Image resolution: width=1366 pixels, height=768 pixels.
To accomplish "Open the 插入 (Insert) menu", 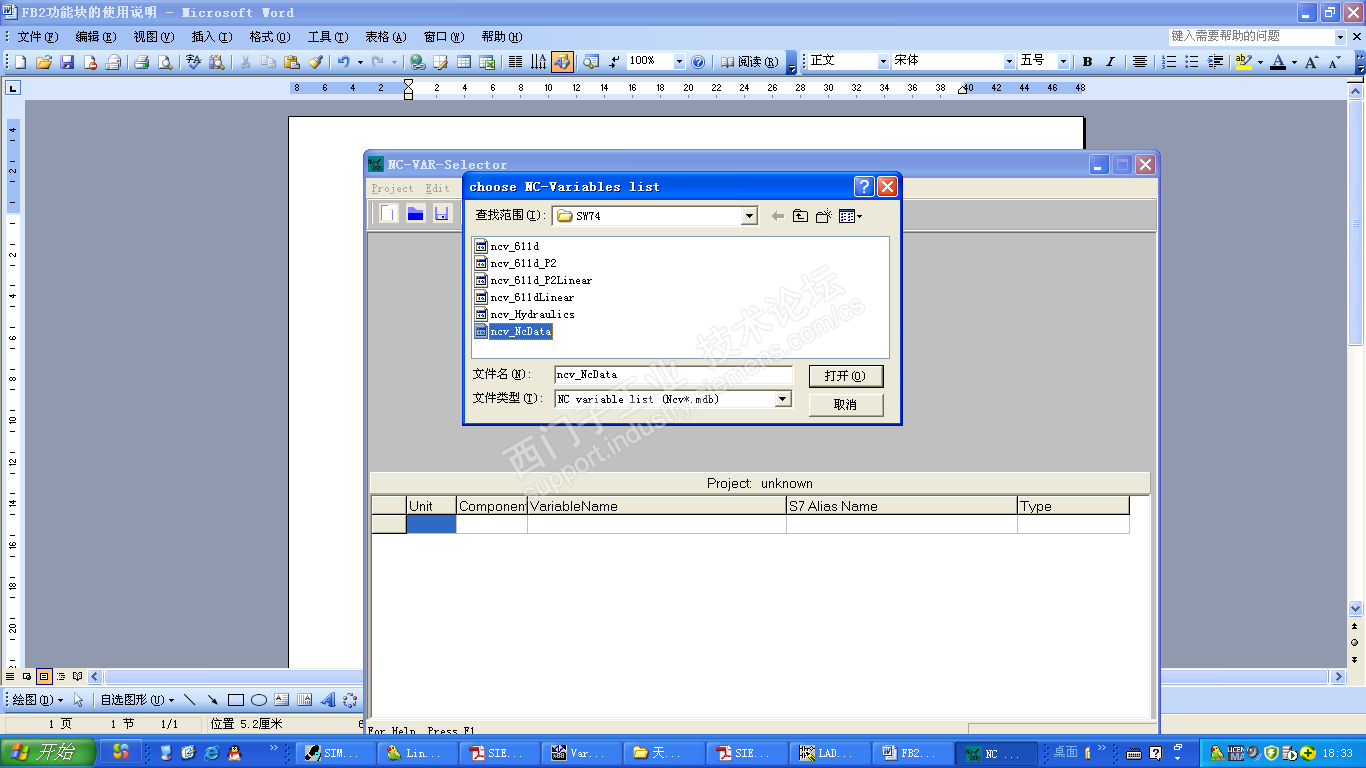I will tap(211, 37).
